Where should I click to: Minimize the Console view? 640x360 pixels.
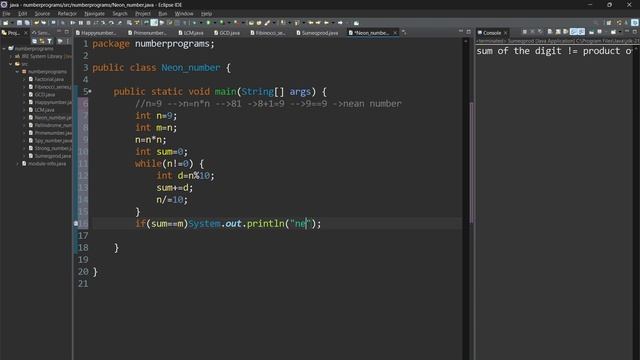pos(627,31)
